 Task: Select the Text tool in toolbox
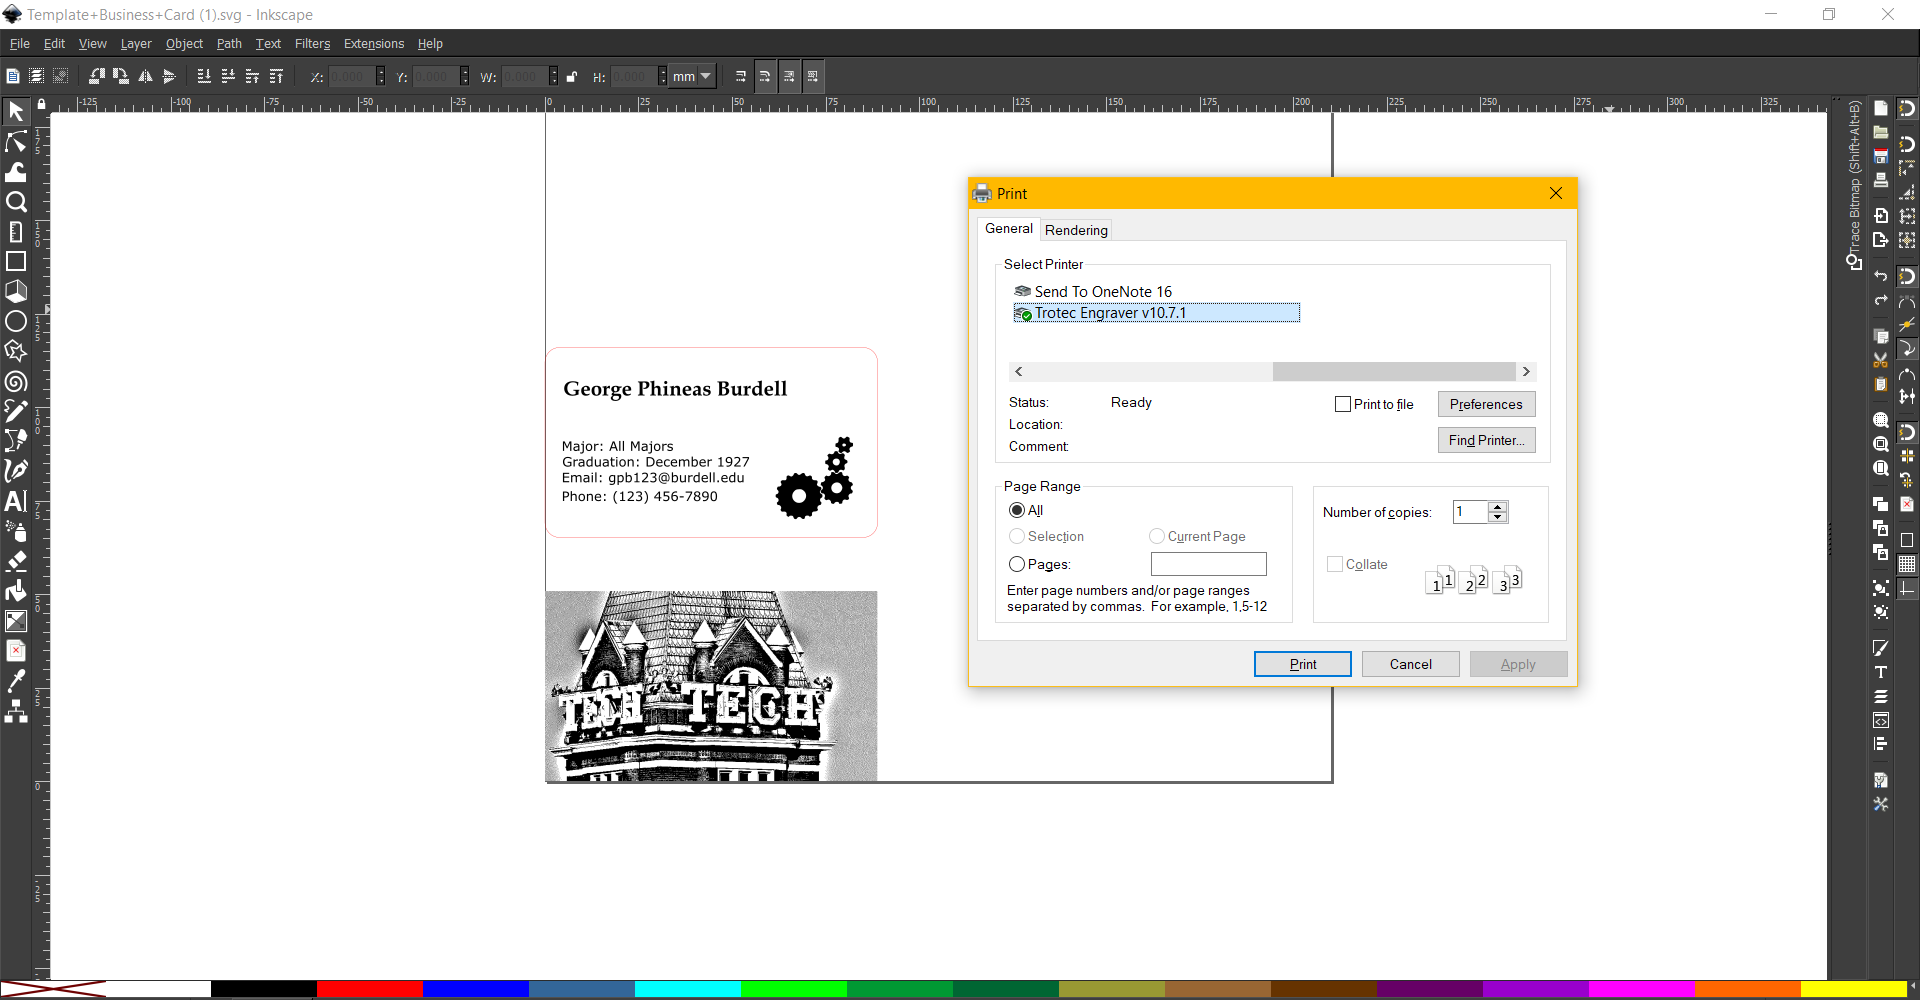tap(16, 500)
